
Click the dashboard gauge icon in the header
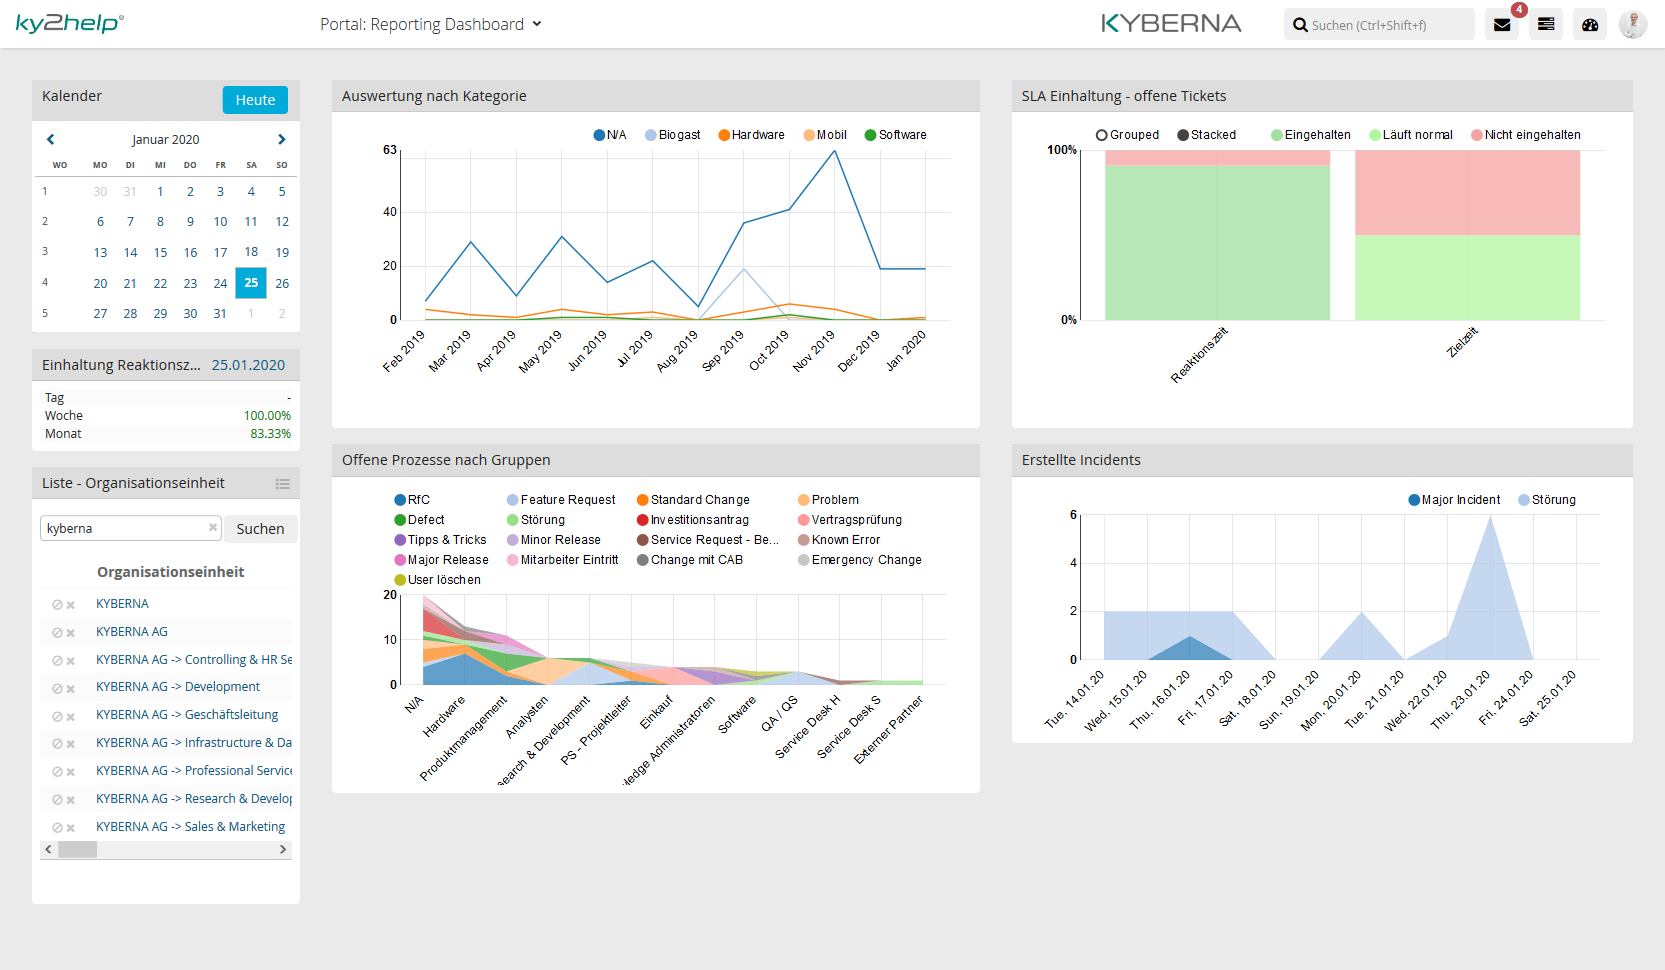click(x=1590, y=23)
